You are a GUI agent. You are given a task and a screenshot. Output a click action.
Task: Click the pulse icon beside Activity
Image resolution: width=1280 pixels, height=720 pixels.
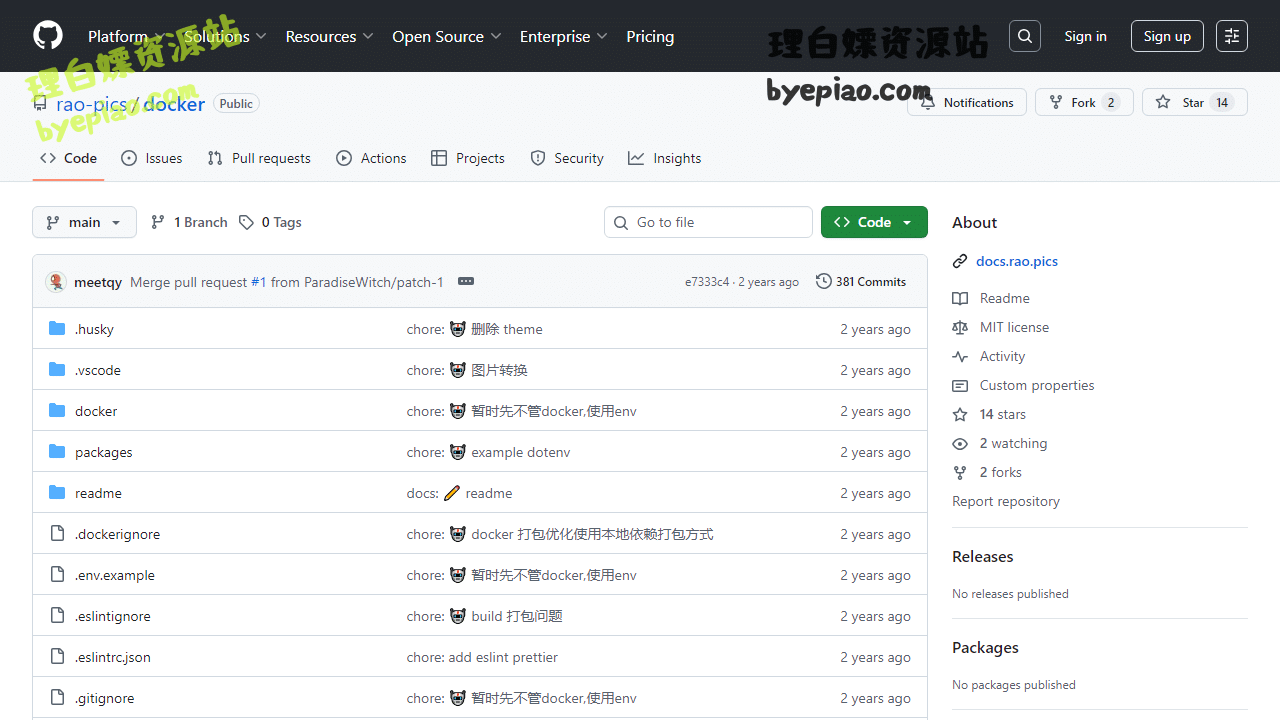pos(960,356)
